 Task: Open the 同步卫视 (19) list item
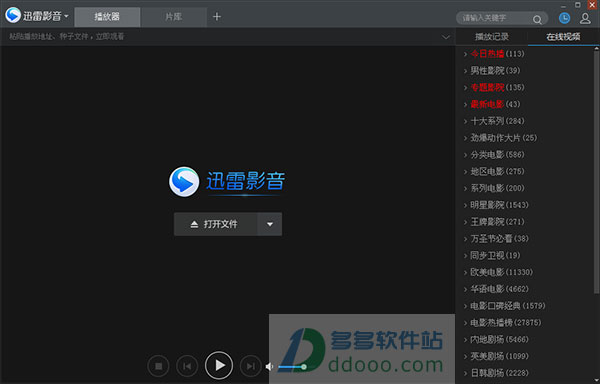(491, 256)
